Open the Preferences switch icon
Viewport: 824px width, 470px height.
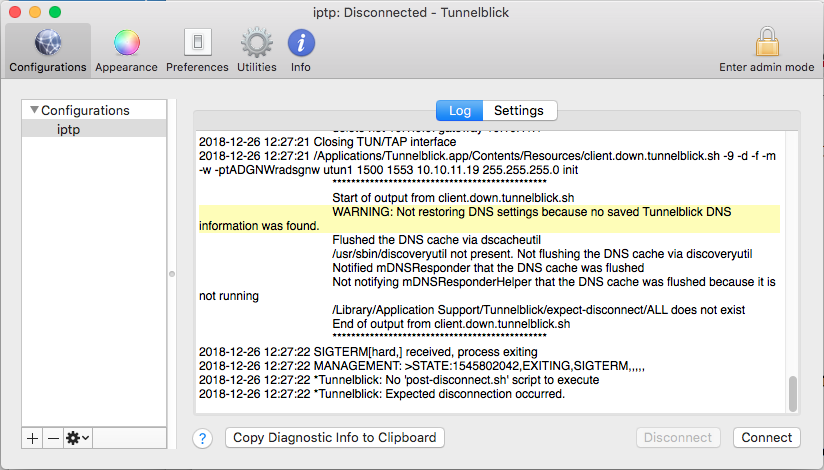point(197,50)
